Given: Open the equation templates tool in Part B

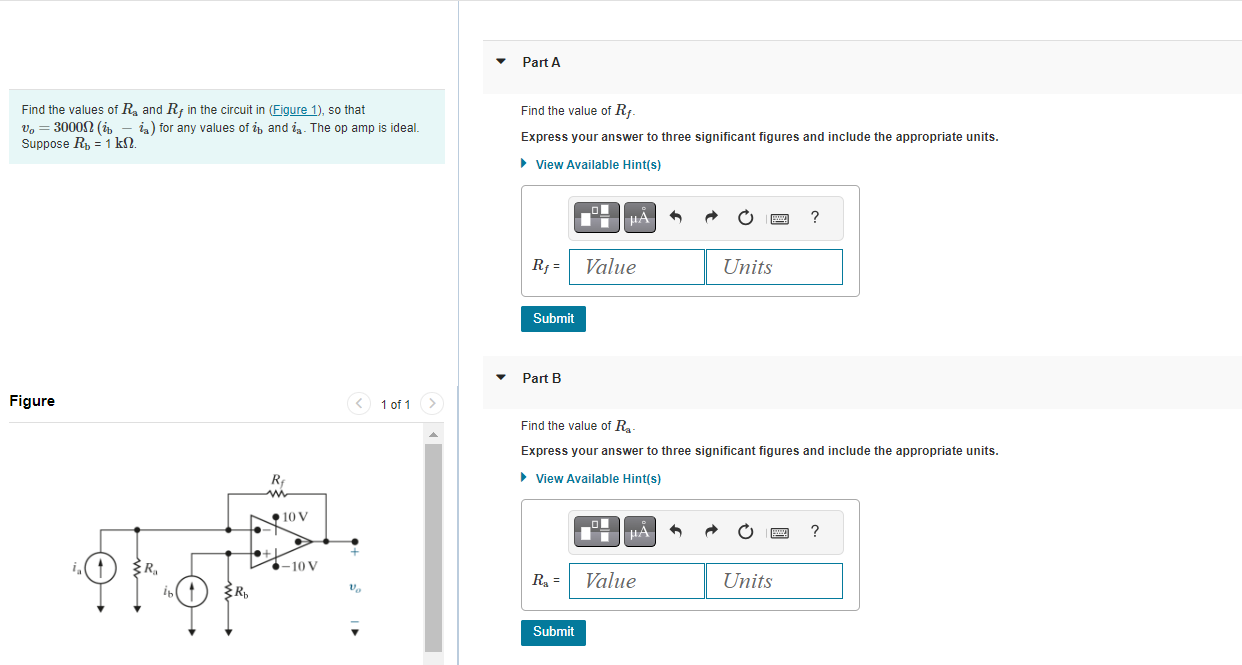Looking at the screenshot, I should [596, 531].
